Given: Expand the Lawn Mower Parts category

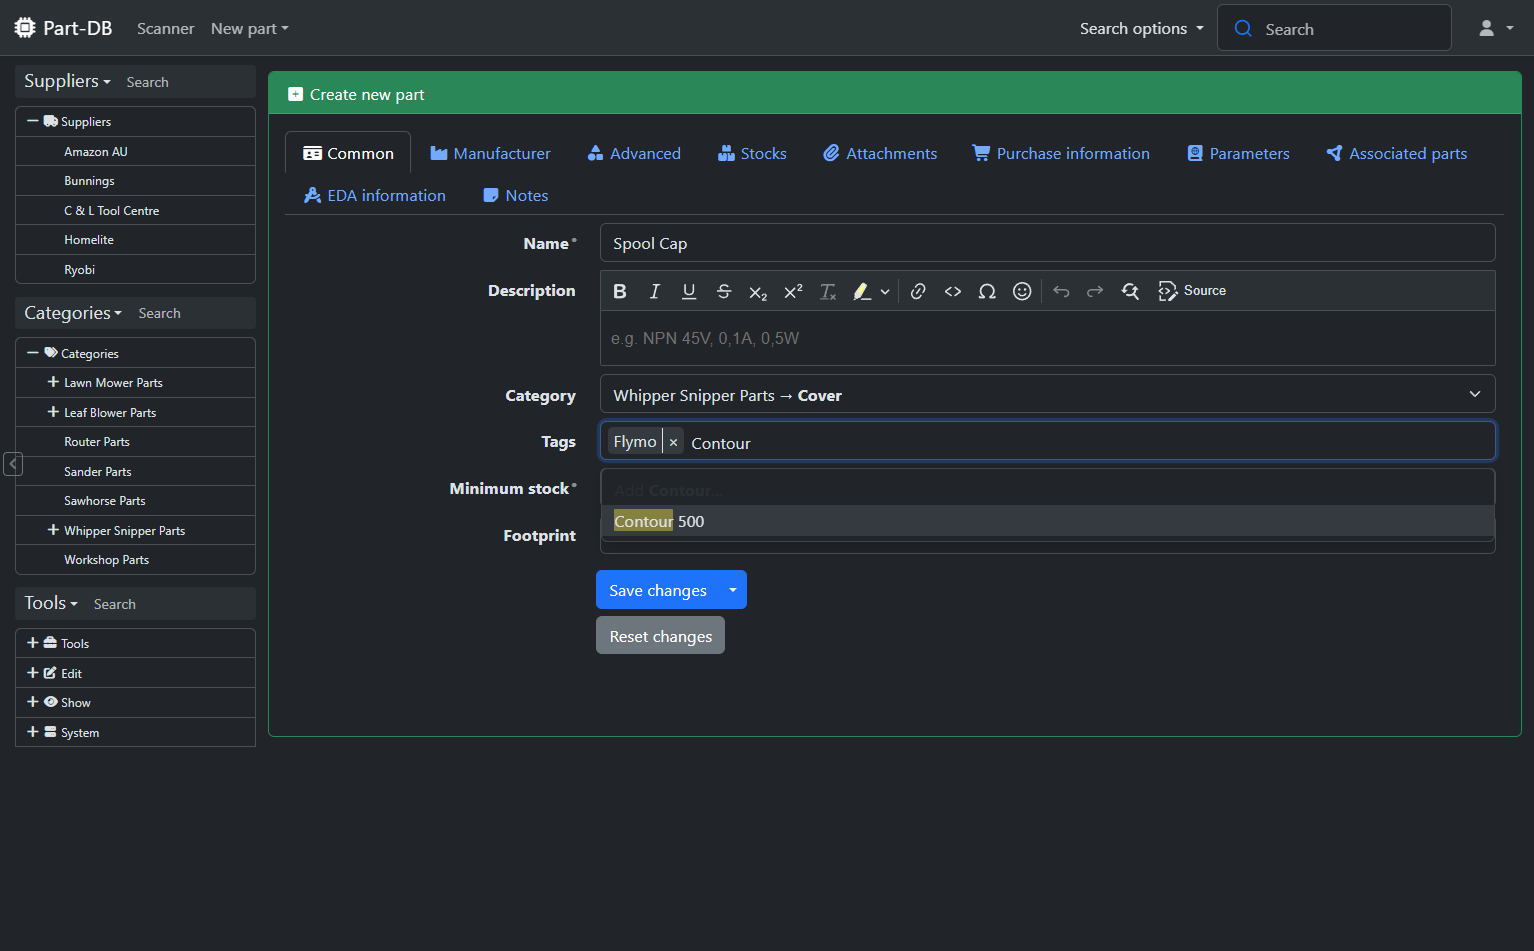Looking at the screenshot, I should 53,382.
